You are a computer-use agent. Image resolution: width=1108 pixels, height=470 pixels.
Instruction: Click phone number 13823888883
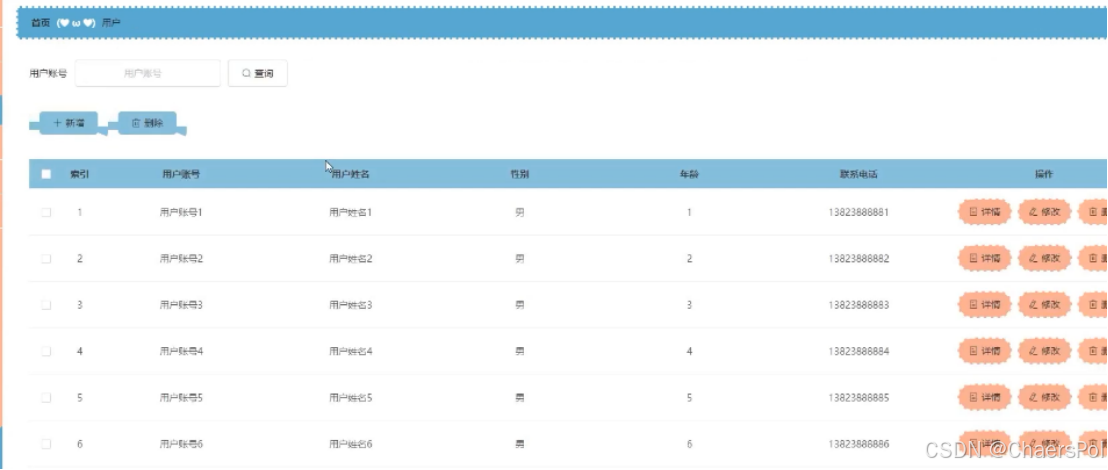(859, 305)
